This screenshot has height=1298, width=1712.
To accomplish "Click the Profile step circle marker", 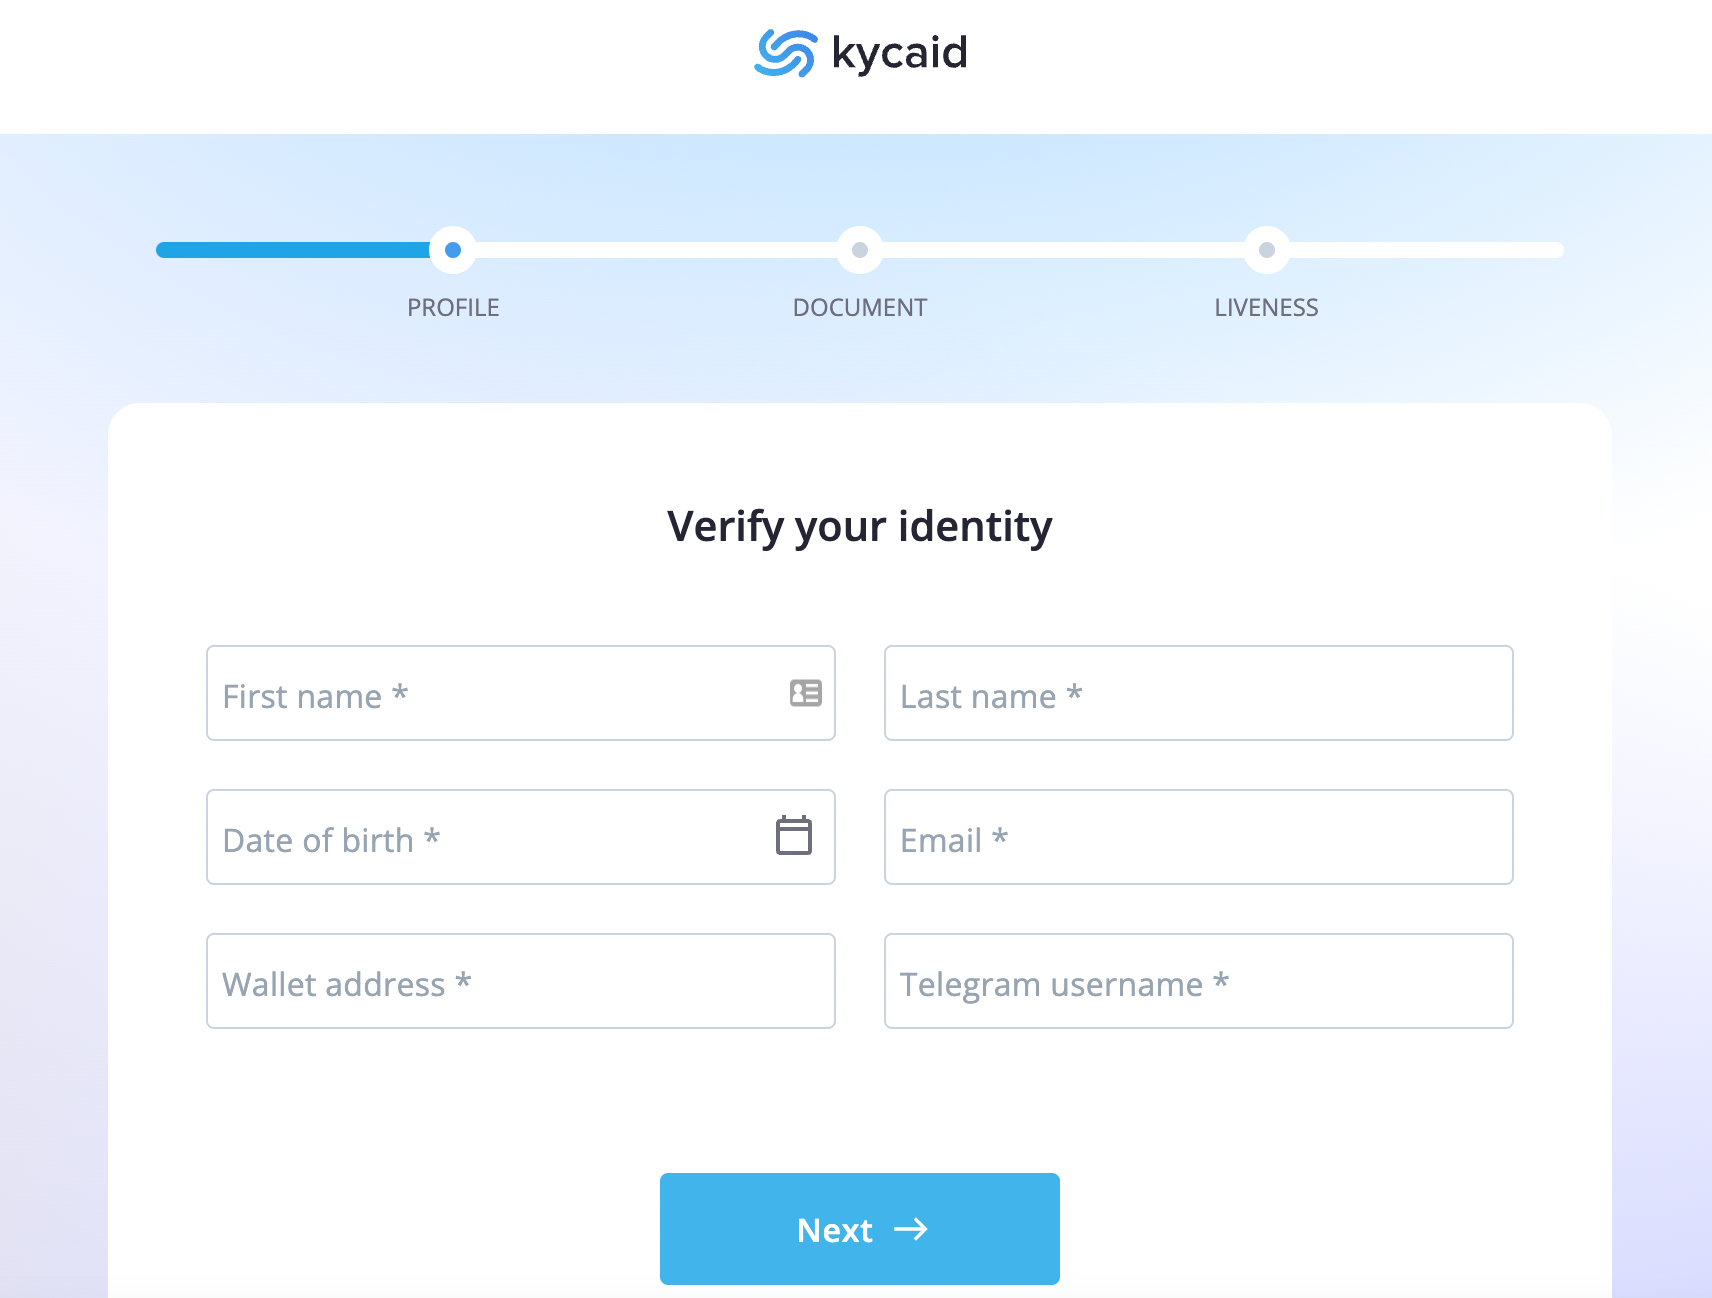I will [453, 250].
